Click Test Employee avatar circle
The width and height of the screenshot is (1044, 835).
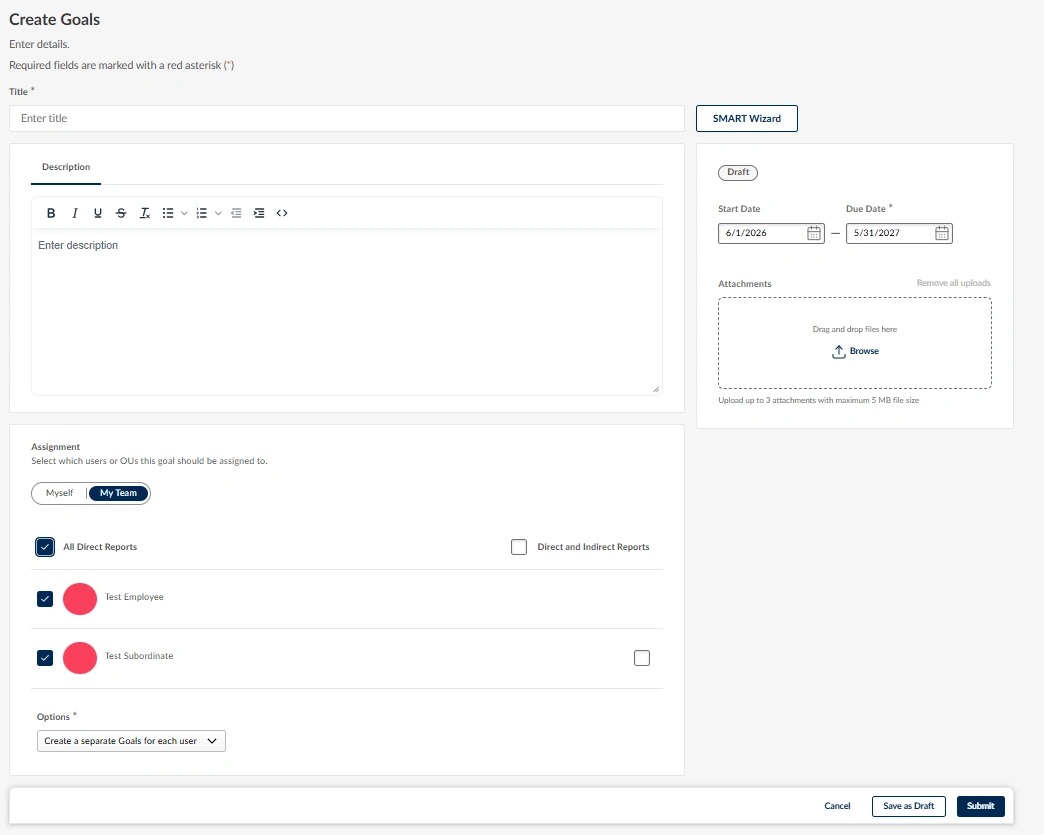[80, 599]
